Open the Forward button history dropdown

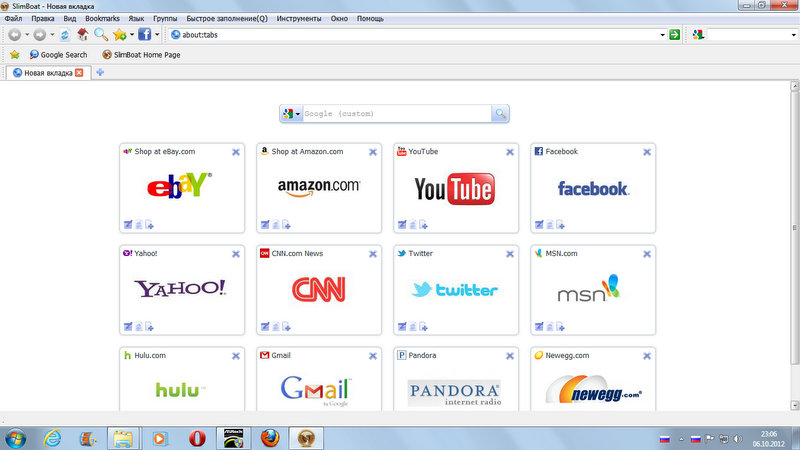(x=52, y=35)
